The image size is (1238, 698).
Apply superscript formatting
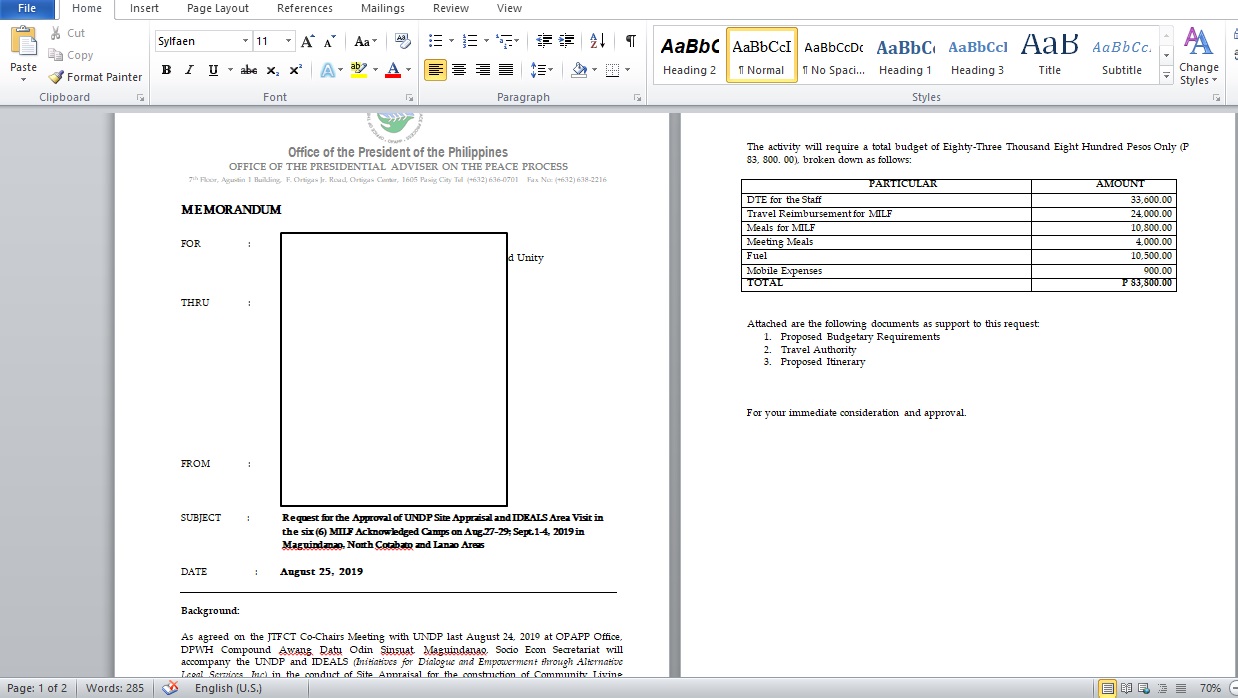[x=296, y=70]
